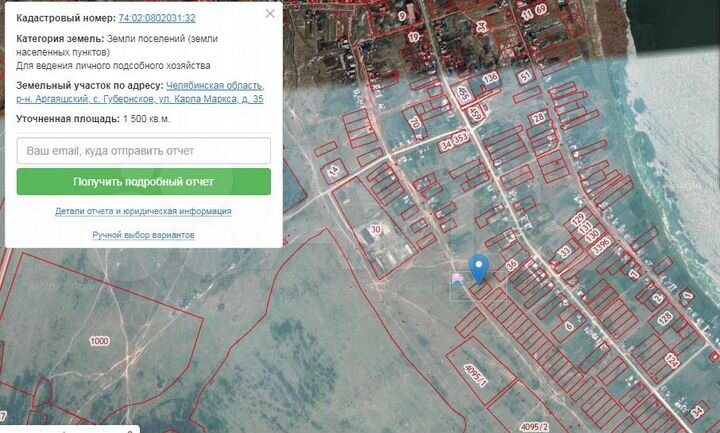Select parcel labeled 51 on map
720x433 pixels.
(525, 76)
